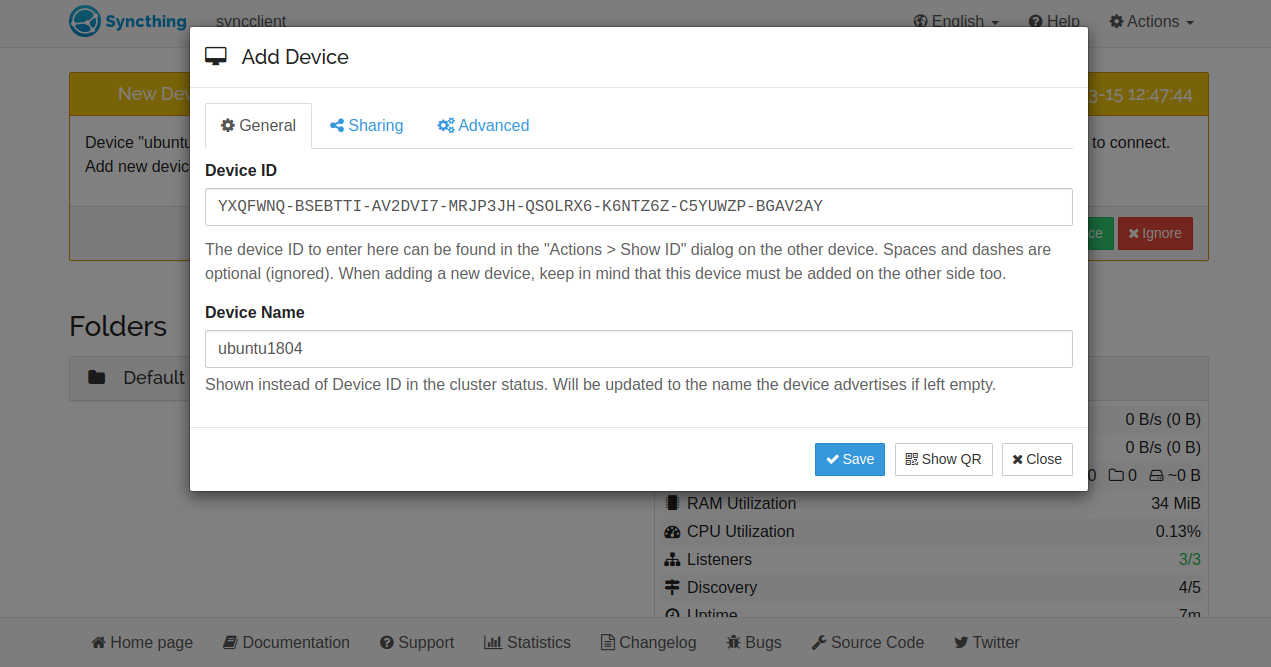Click the question mark icon beside Help
The height and width of the screenshot is (667, 1271).
[x=1036, y=21]
